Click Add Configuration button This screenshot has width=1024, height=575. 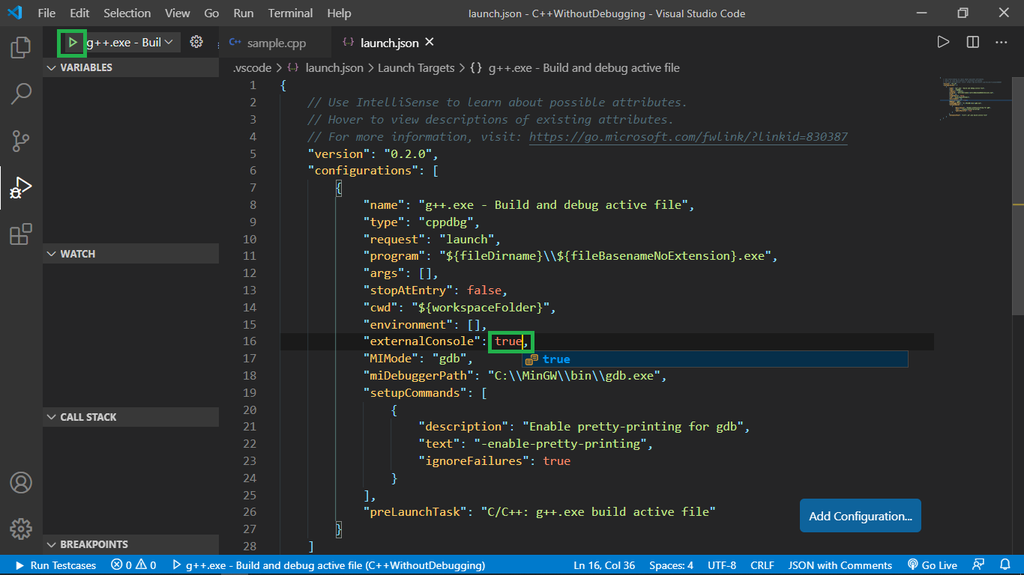pos(860,516)
